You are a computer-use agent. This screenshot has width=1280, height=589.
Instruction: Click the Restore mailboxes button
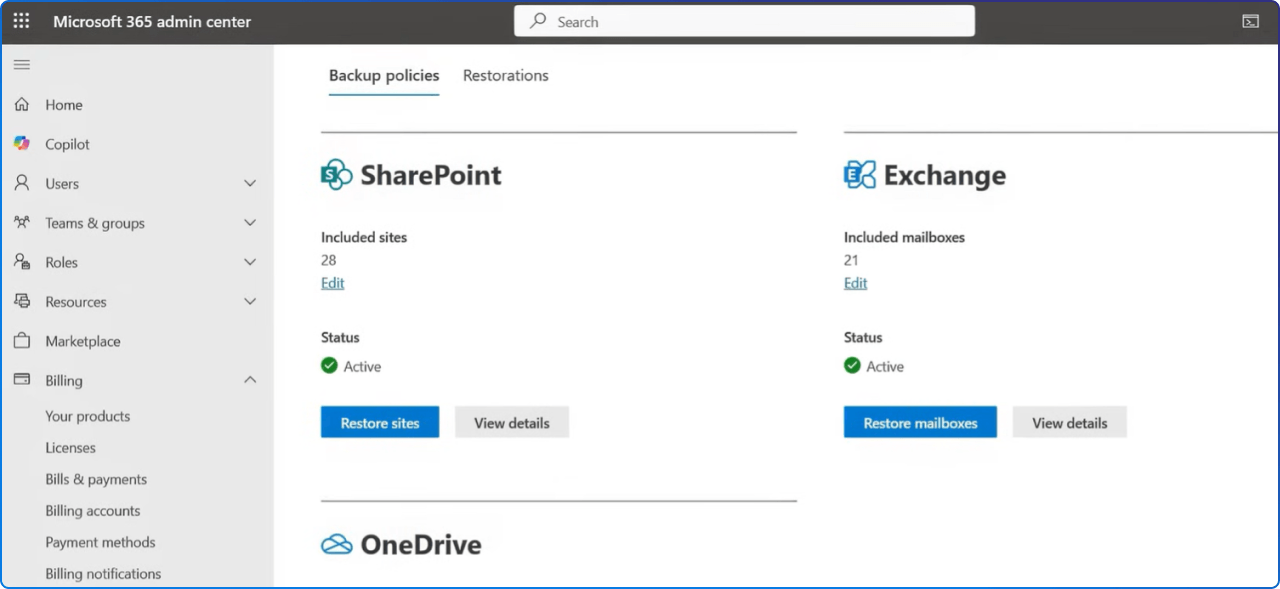tap(920, 422)
